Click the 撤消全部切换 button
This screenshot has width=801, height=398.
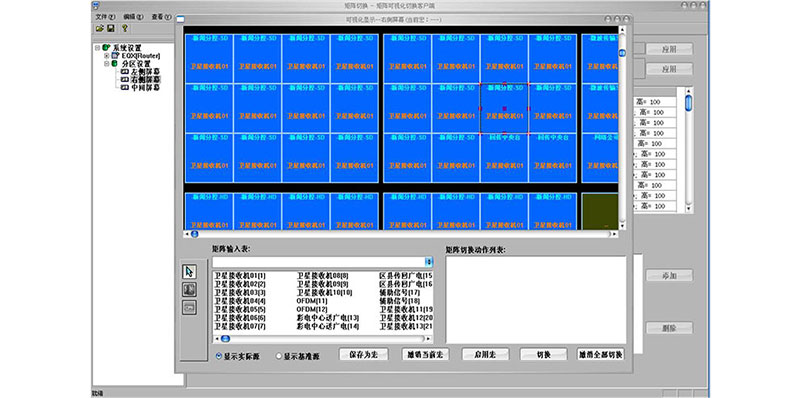point(601,354)
